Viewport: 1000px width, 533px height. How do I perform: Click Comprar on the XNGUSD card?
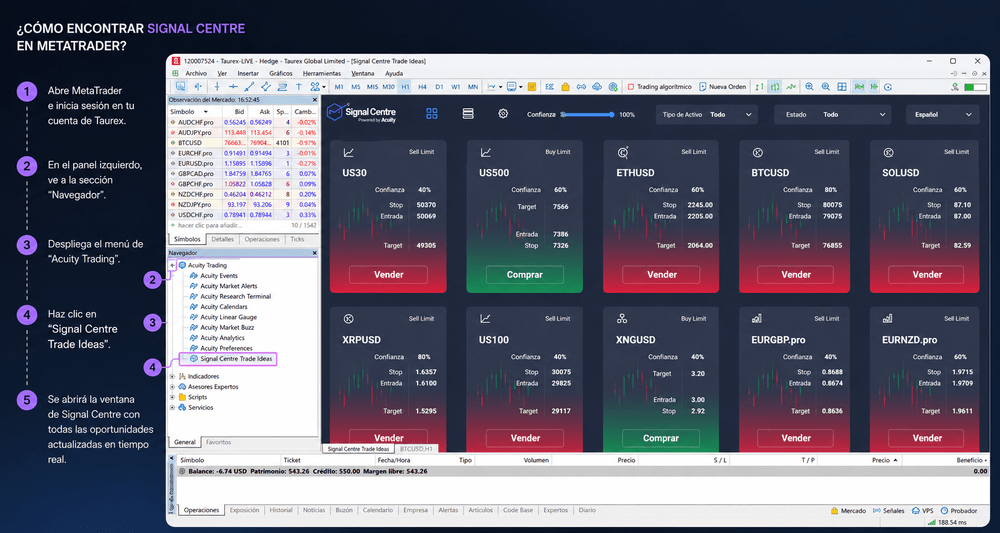click(x=661, y=438)
